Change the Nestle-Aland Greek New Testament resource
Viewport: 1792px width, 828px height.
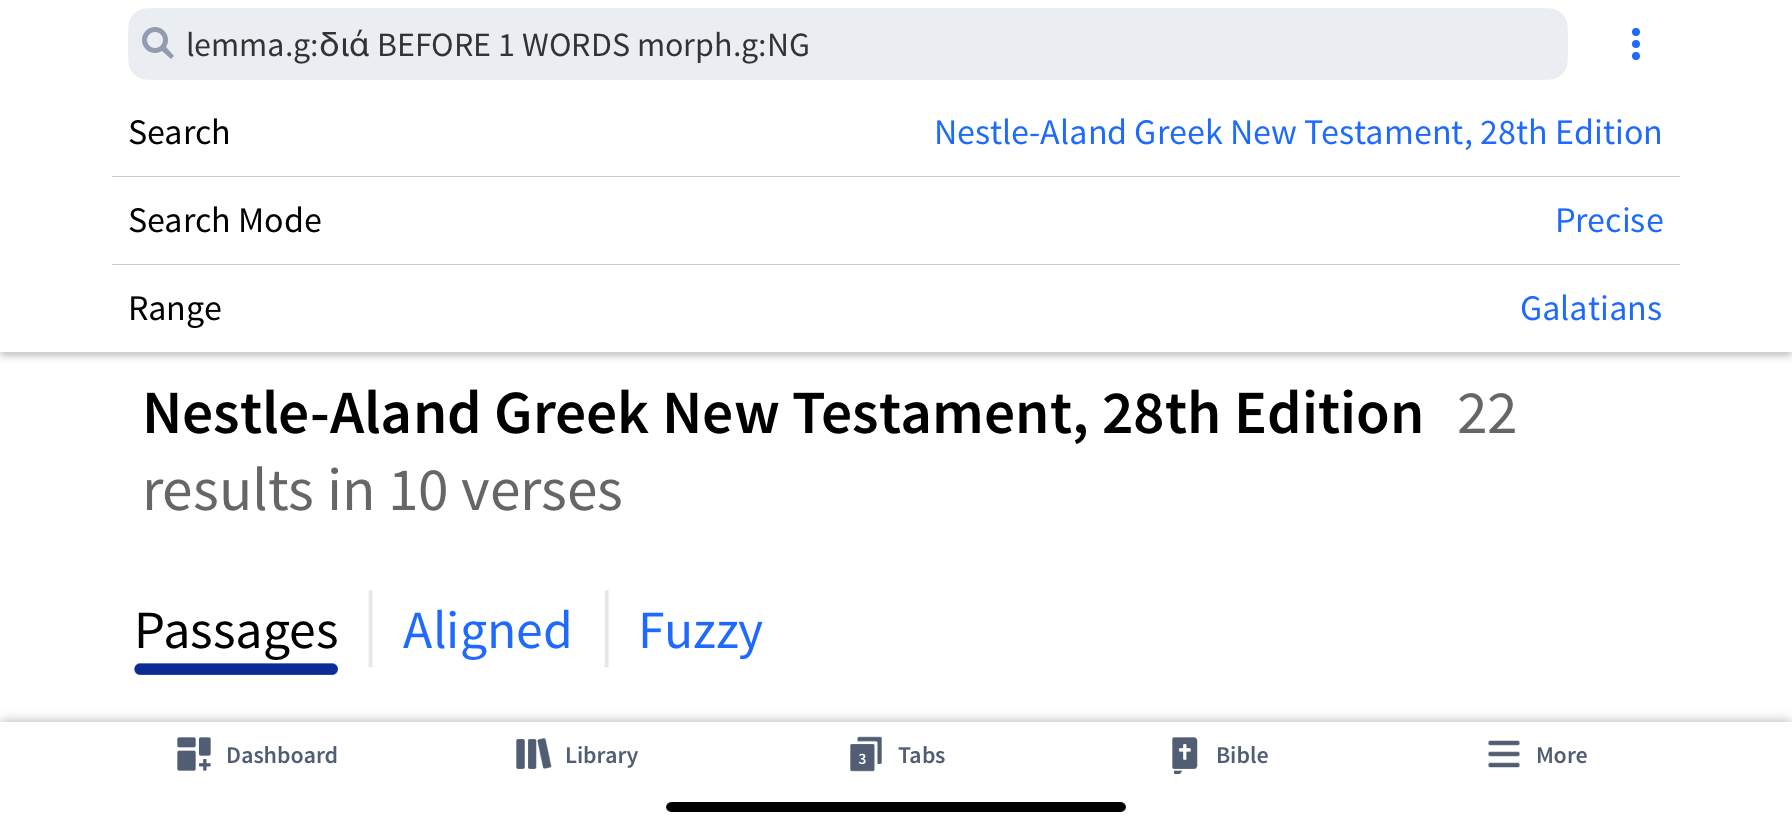1298,132
